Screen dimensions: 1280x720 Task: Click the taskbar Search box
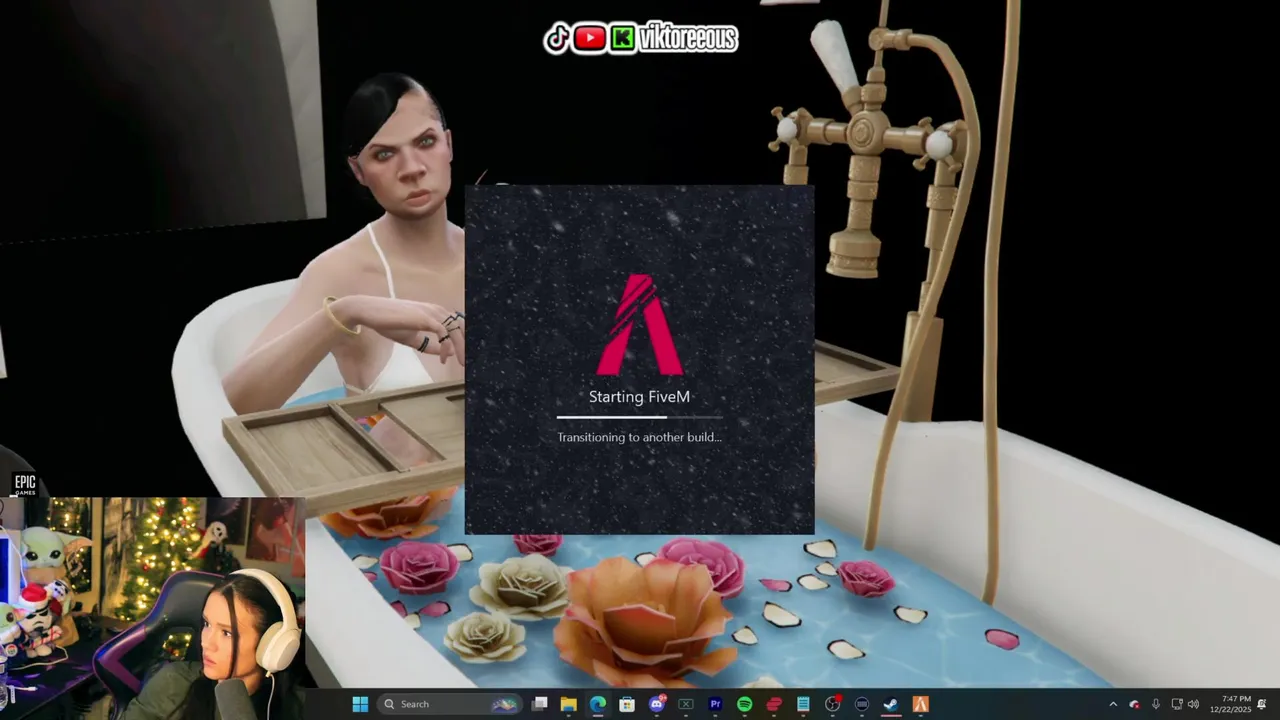coord(449,704)
